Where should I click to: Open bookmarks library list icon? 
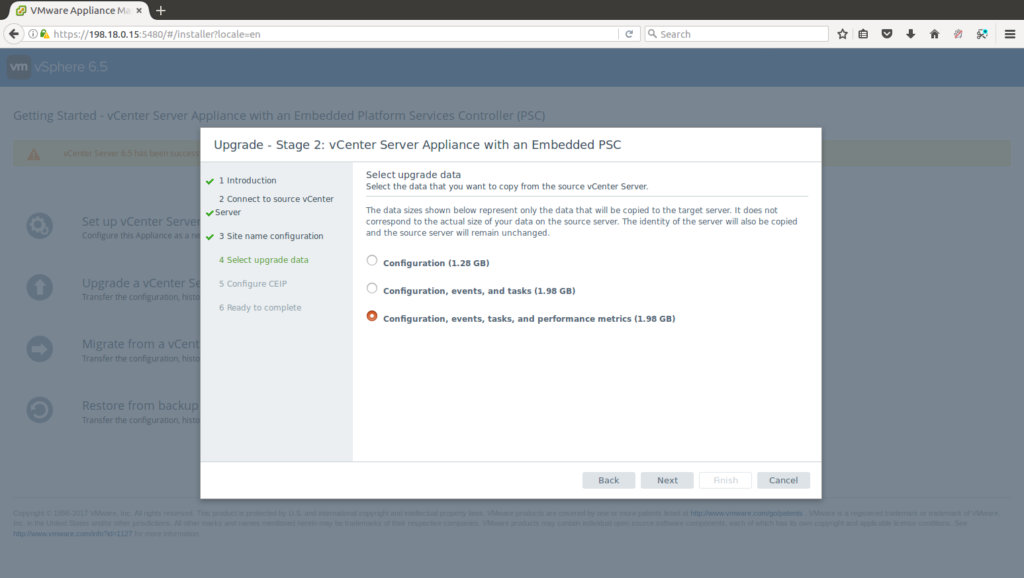coord(863,34)
